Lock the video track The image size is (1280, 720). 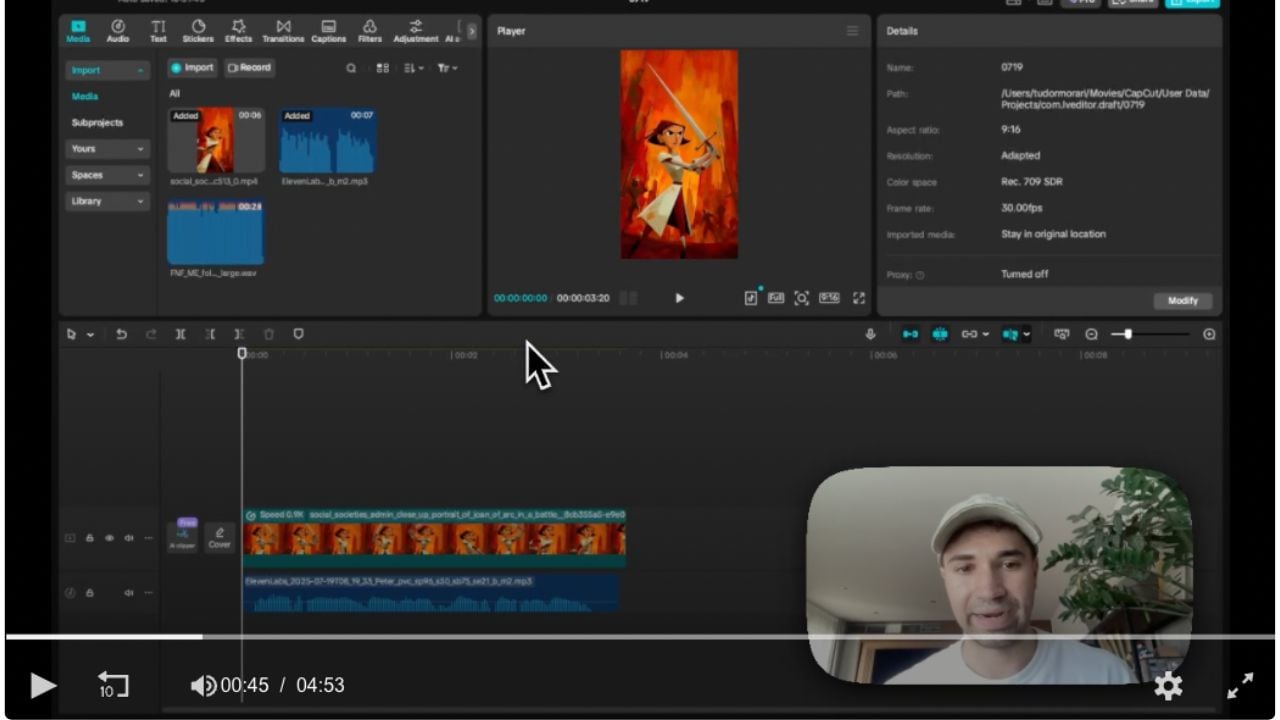click(x=89, y=538)
